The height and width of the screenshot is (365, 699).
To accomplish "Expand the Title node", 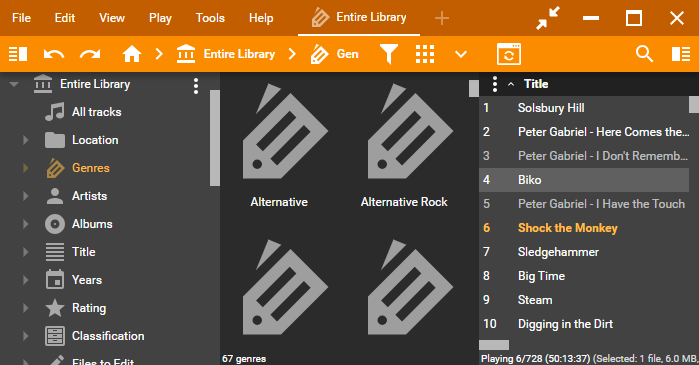I will [25, 252].
